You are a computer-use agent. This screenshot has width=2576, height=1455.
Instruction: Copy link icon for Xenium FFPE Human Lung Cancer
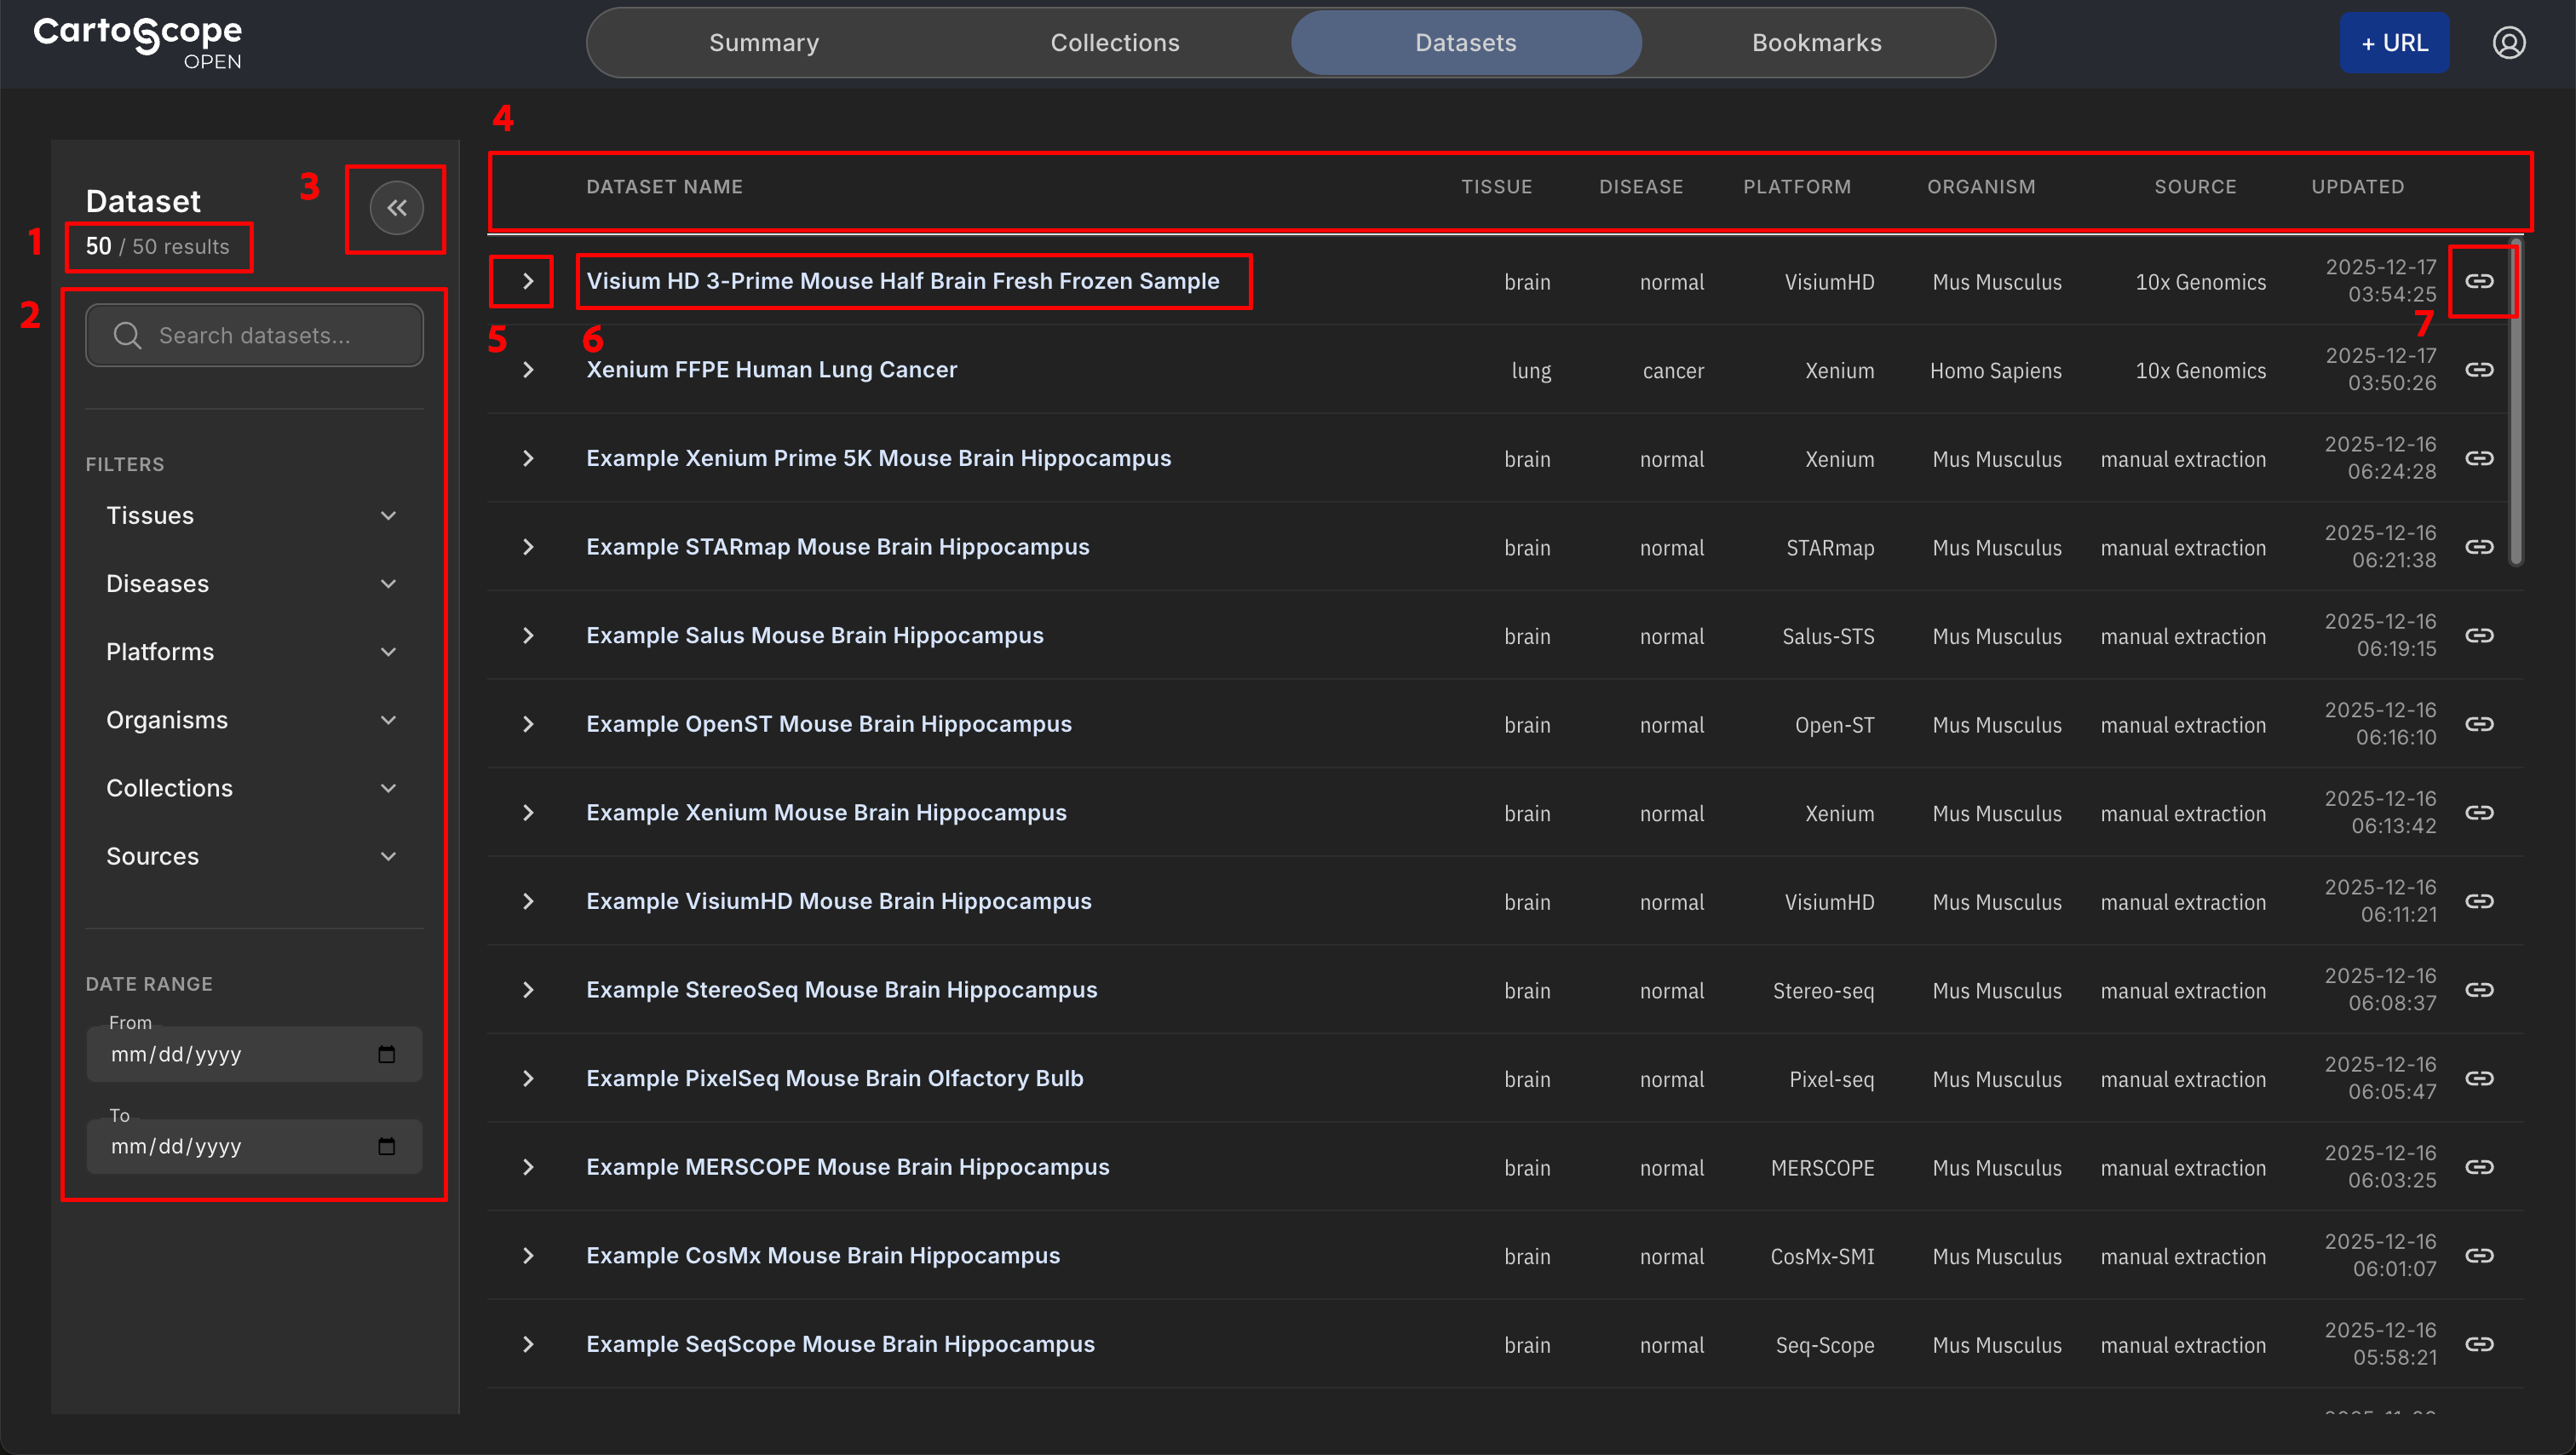tap(2478, 370)
